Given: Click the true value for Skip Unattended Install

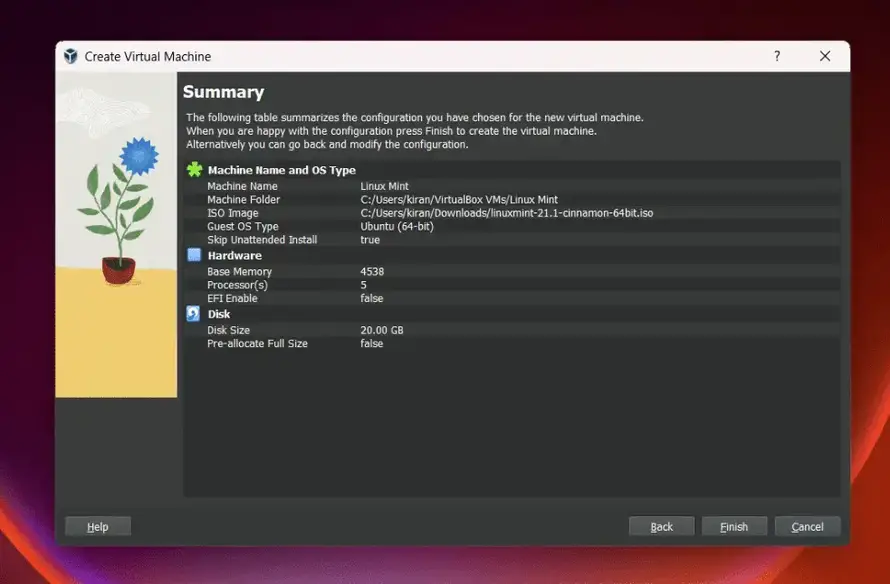Looking at the screenshot, I should pyautogui.click(x=370, y=240).
